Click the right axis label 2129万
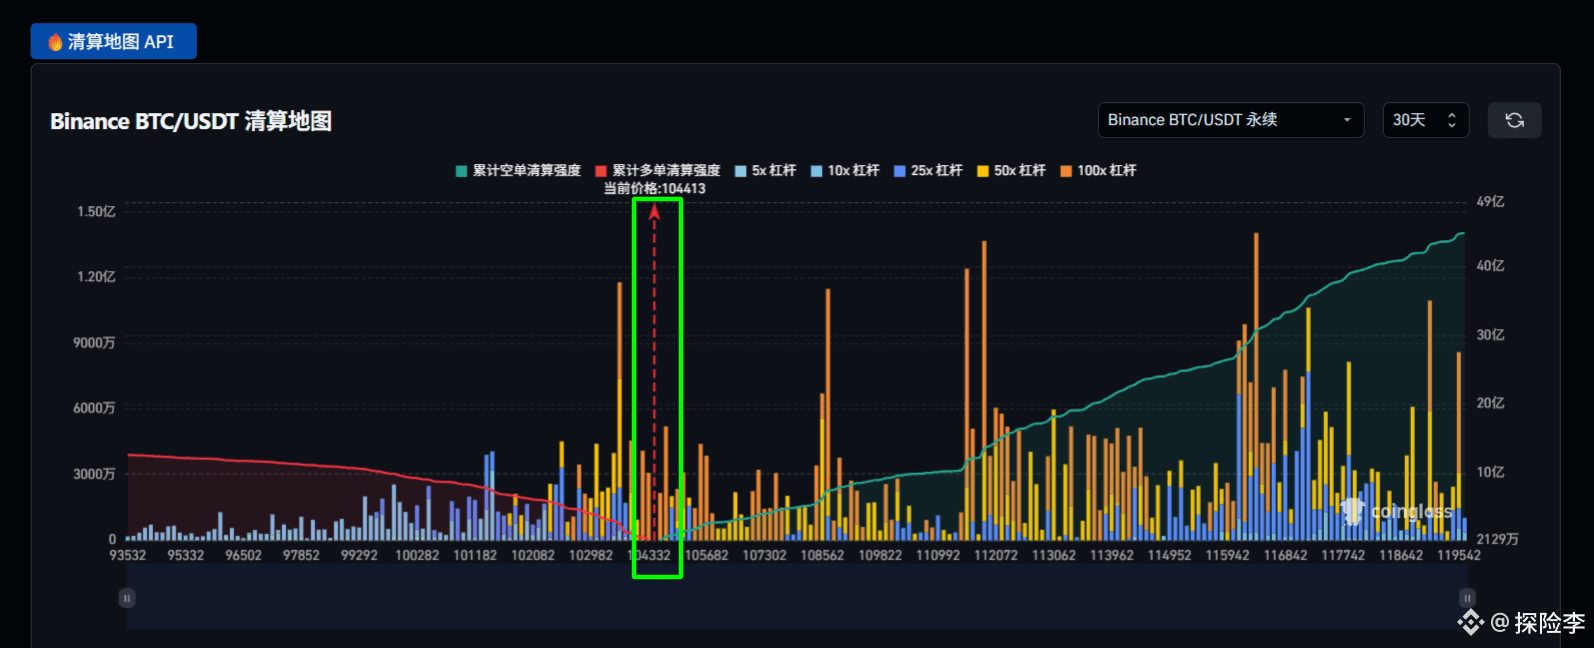Viewport: 1594px width, 648px height. coord(1498,539)
